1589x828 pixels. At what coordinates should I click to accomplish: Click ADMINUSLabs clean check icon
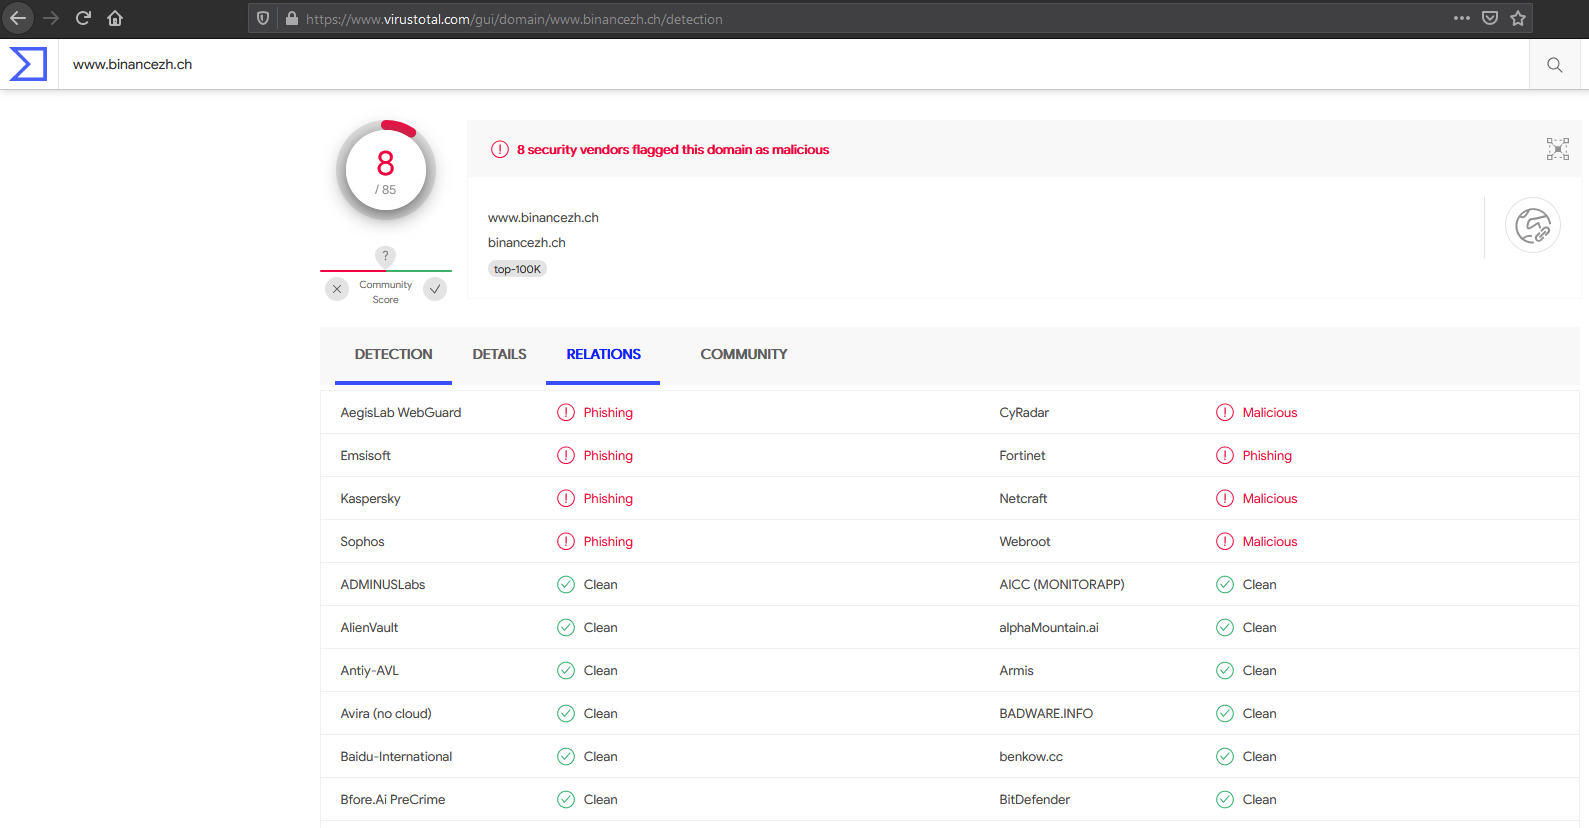click(x=566, y=584)
